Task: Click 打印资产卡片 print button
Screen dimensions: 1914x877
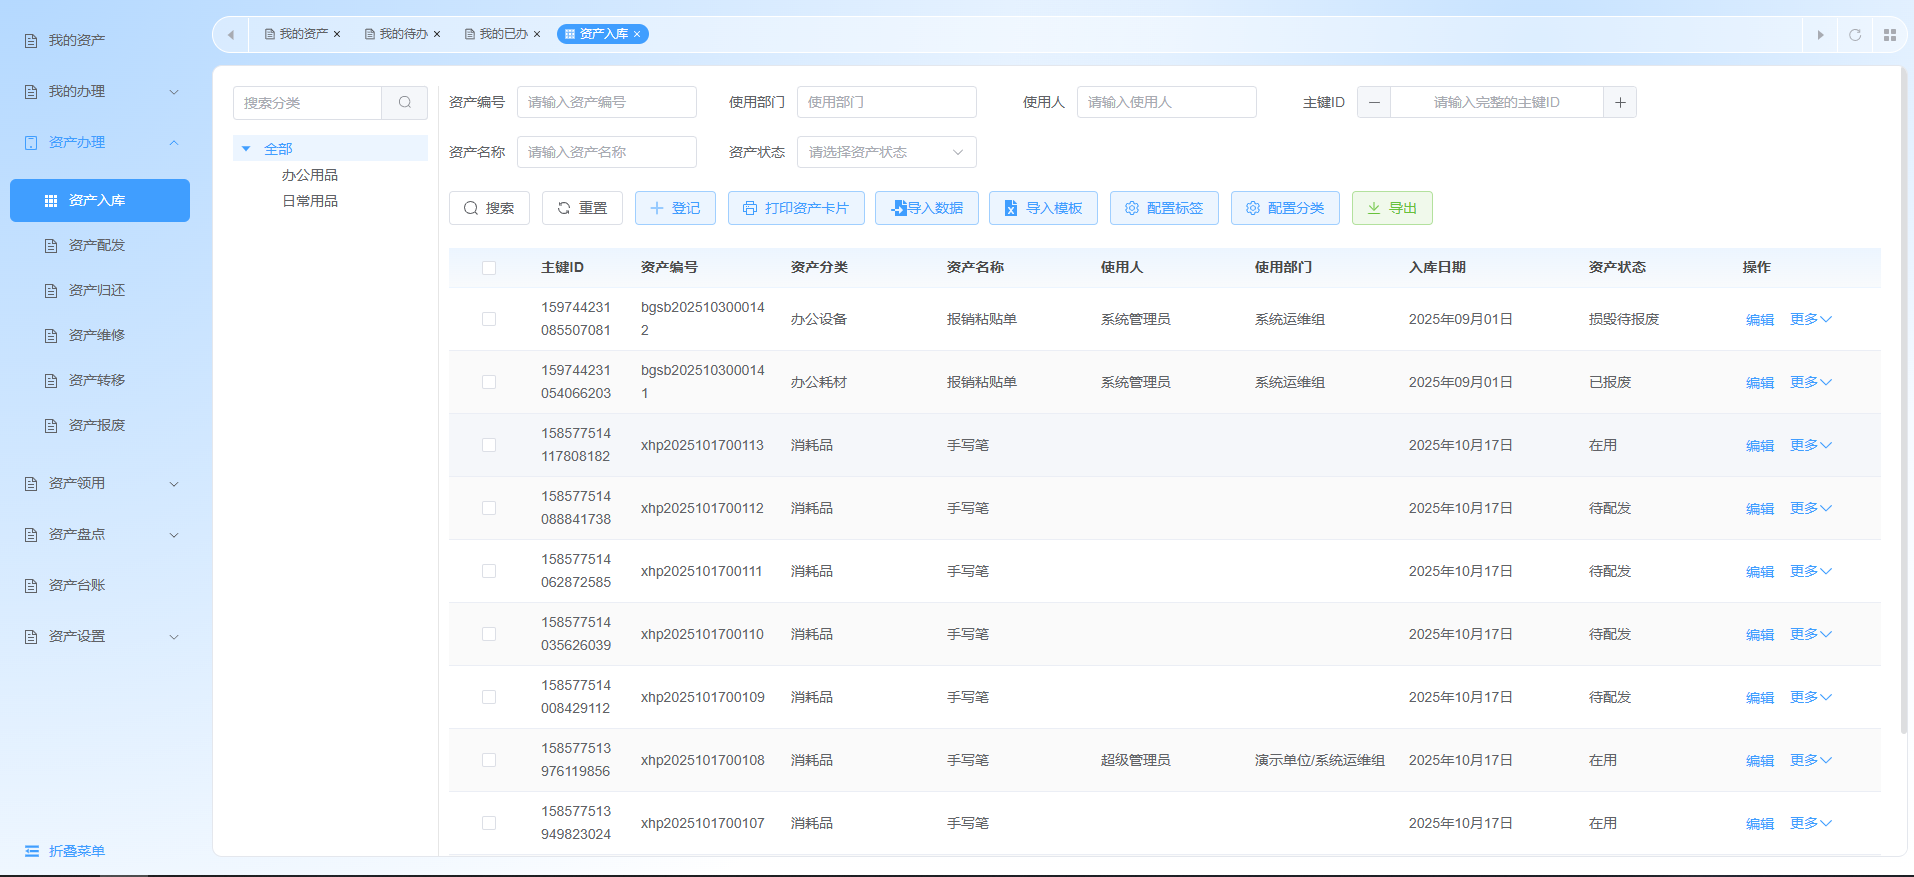Action: pos(796,208)
